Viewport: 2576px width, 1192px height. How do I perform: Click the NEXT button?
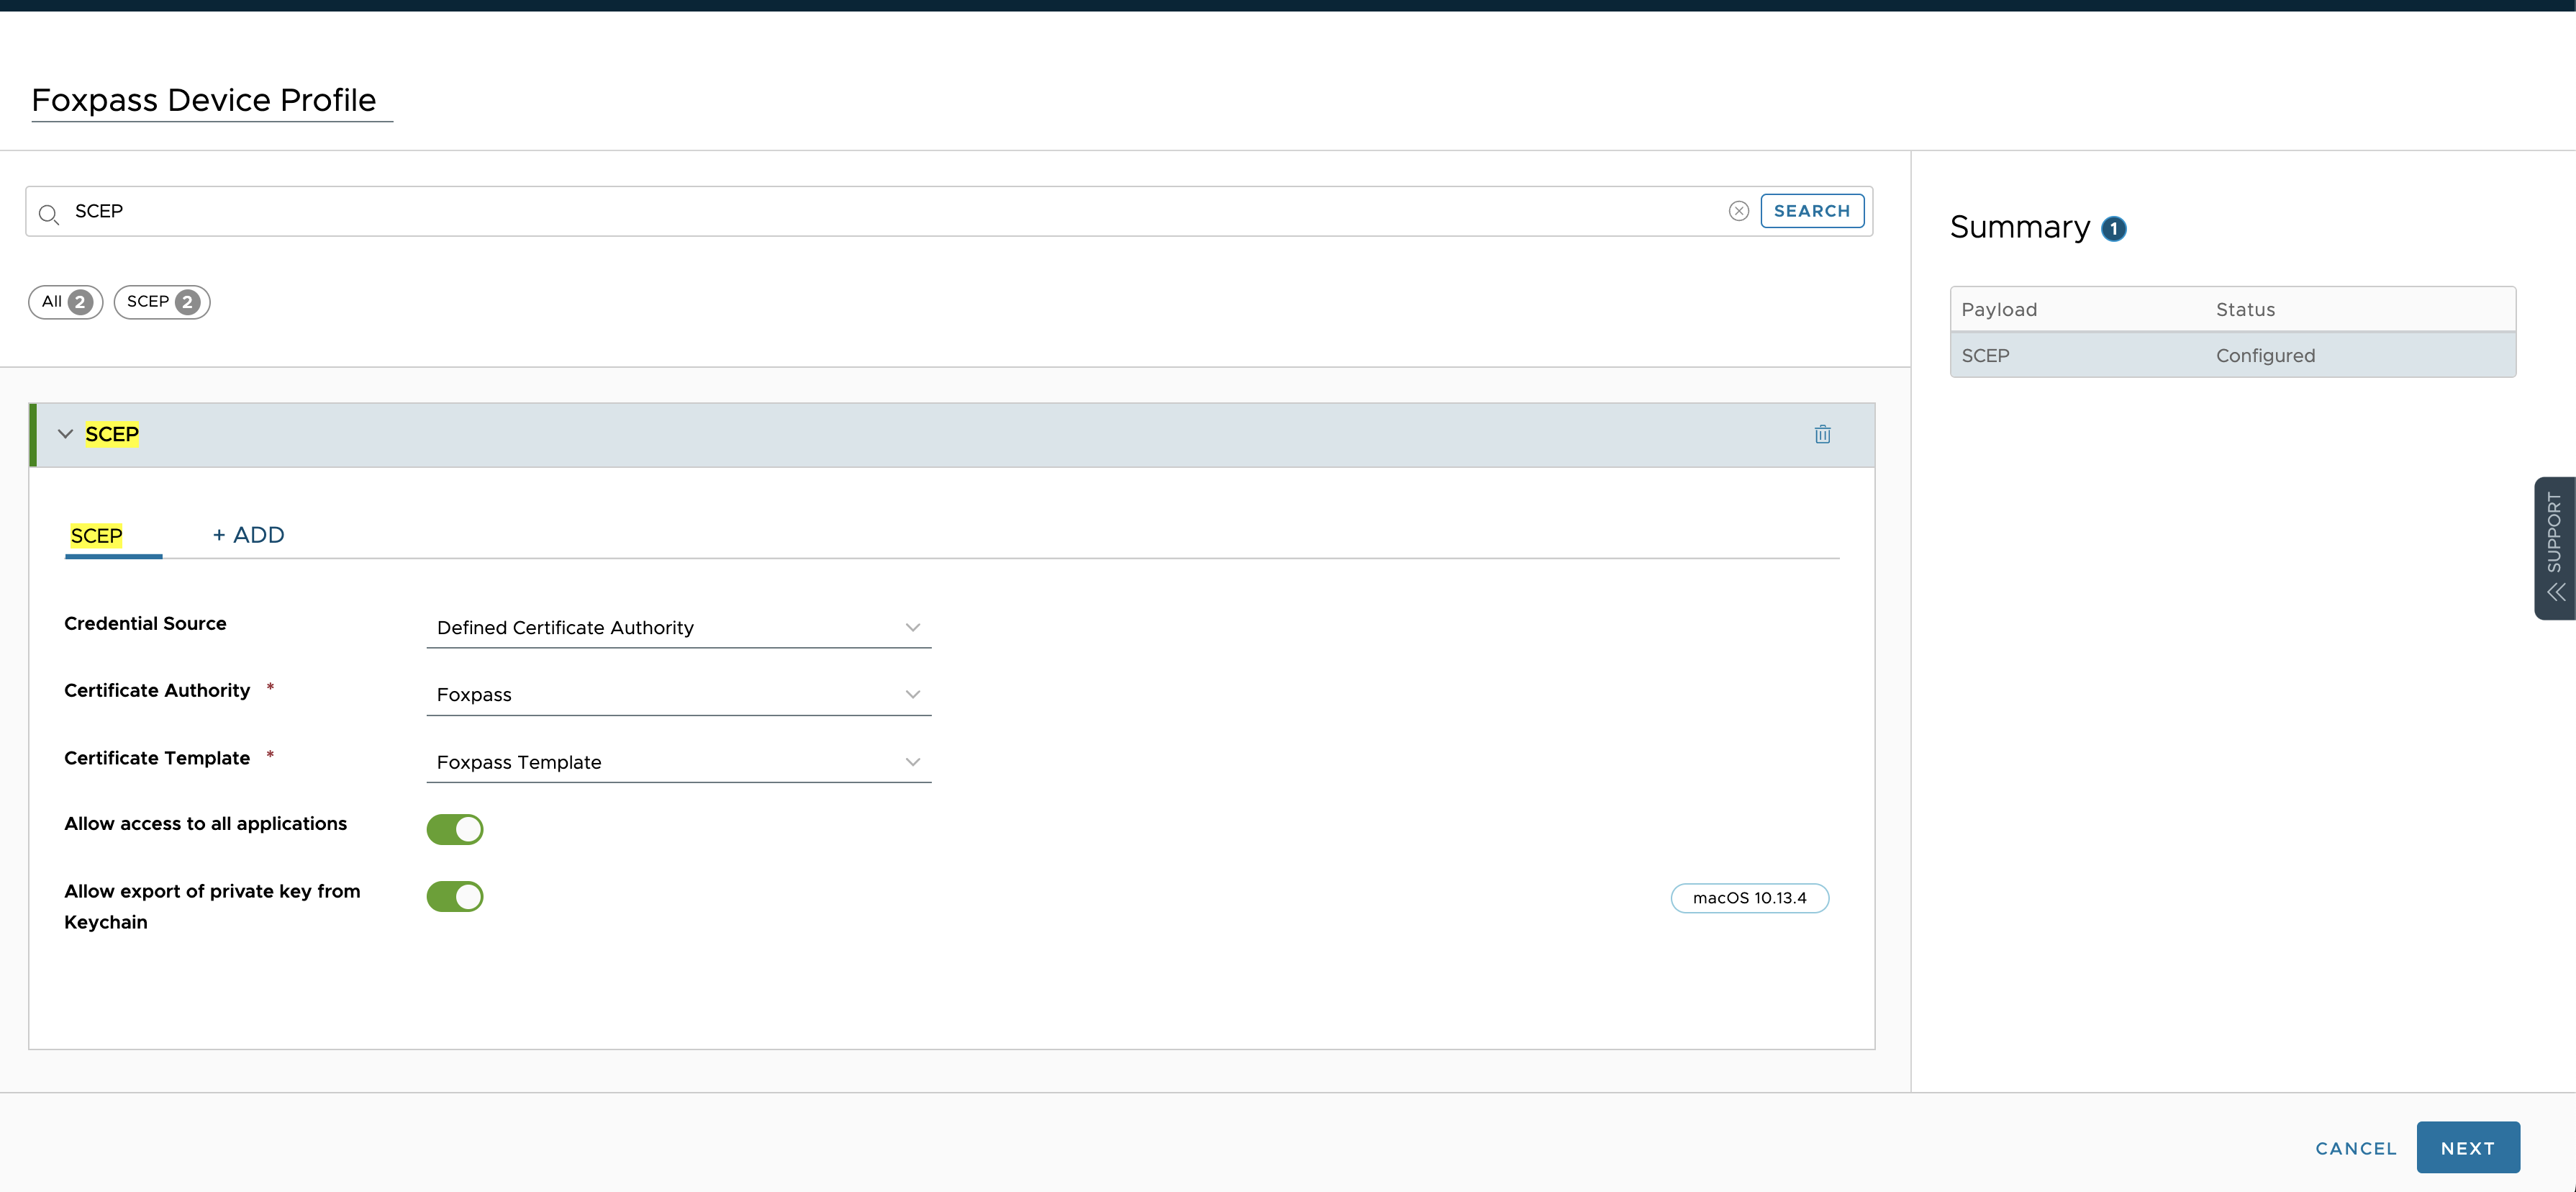[x=2468, y=1148]
